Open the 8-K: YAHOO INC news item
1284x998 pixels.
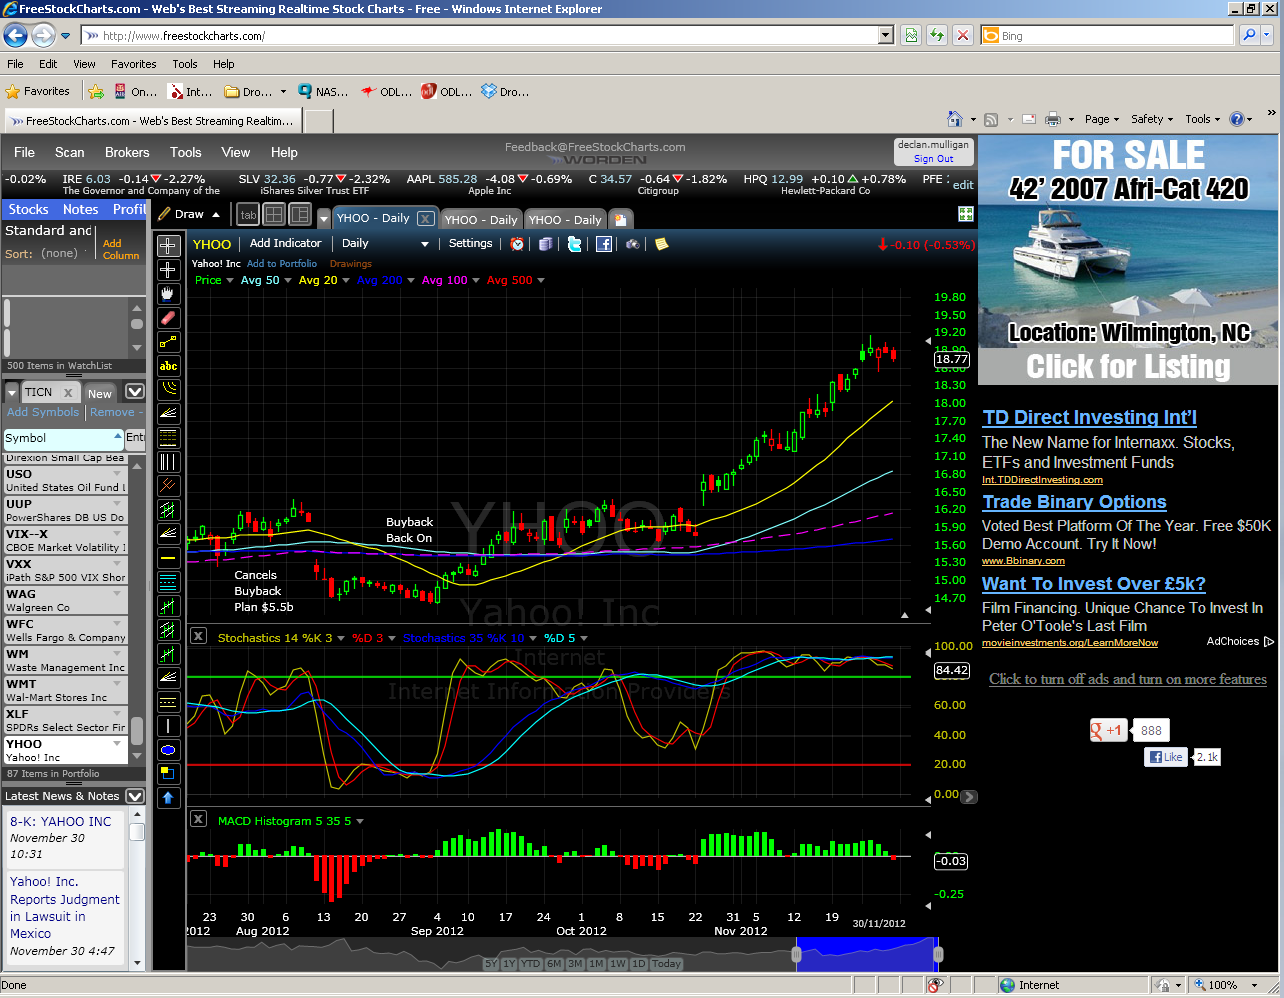coord(61,822)
